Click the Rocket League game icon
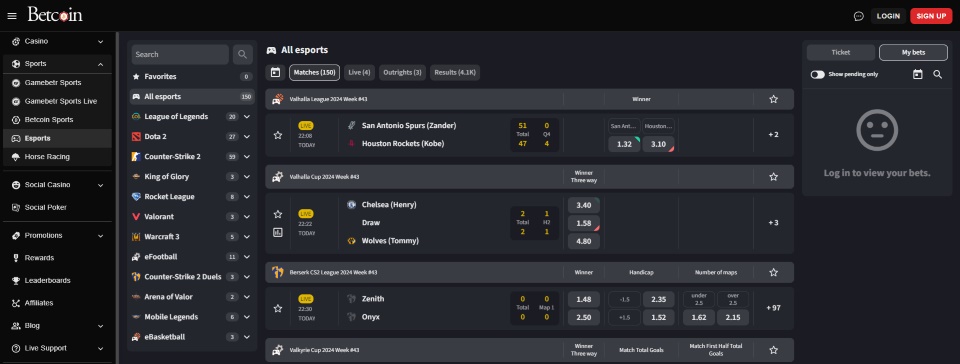The image size is (960, 364). pyautogui.click(x=135, y=196)
